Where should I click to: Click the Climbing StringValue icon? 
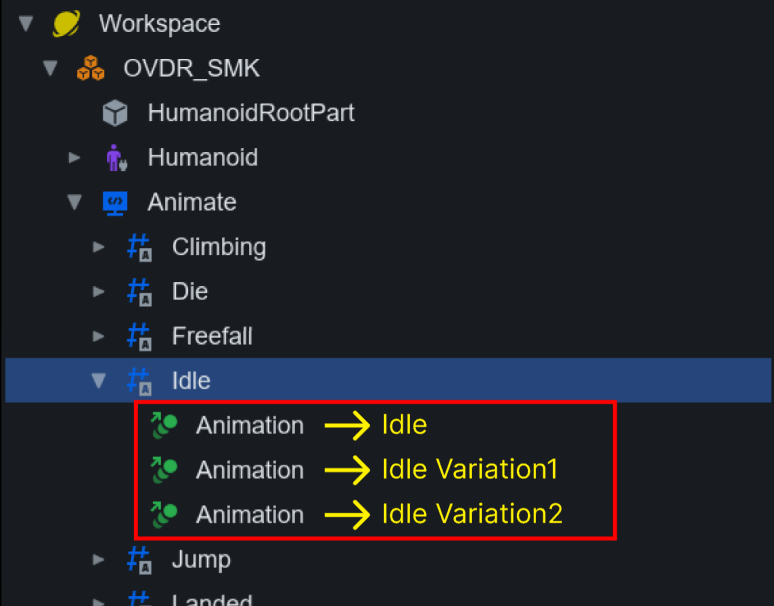pyautogui.click(x=139, y=247)
